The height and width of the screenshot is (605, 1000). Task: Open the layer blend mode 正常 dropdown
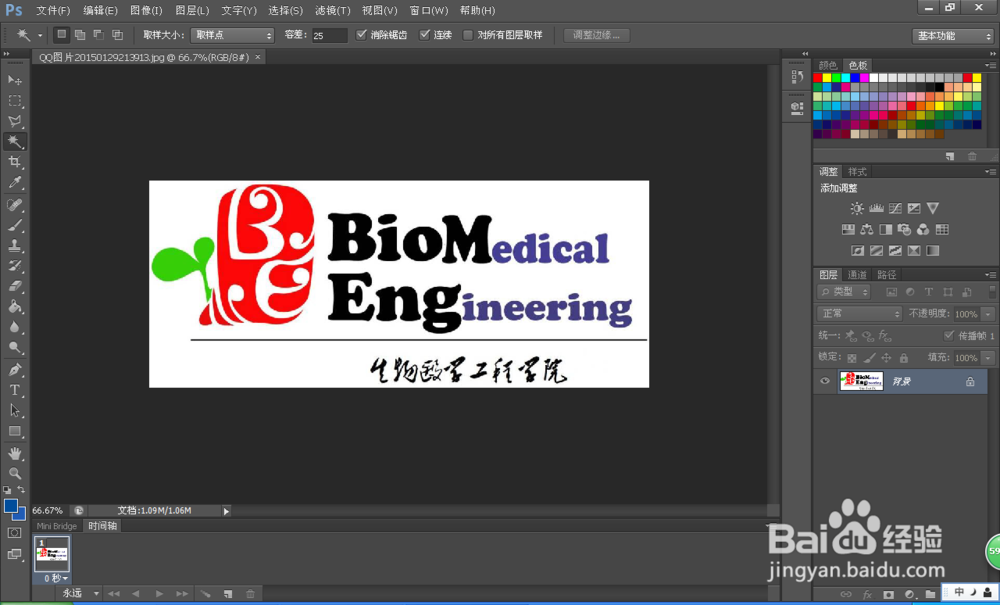tap(860, 313)
